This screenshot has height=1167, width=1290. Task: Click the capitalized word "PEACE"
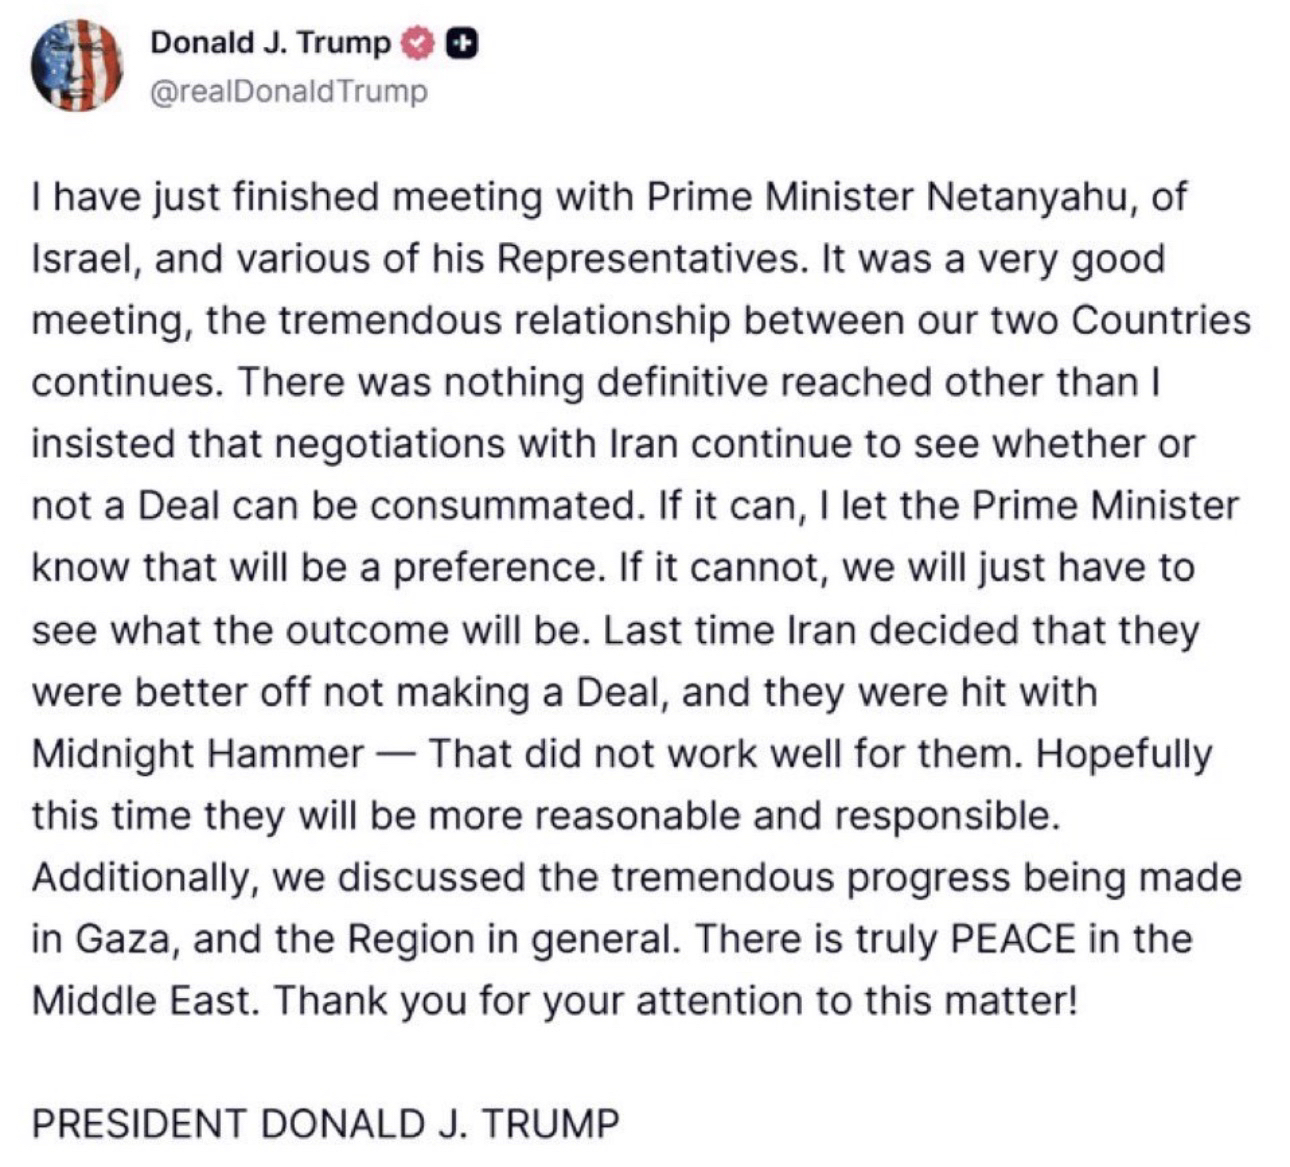(1013, 939)
